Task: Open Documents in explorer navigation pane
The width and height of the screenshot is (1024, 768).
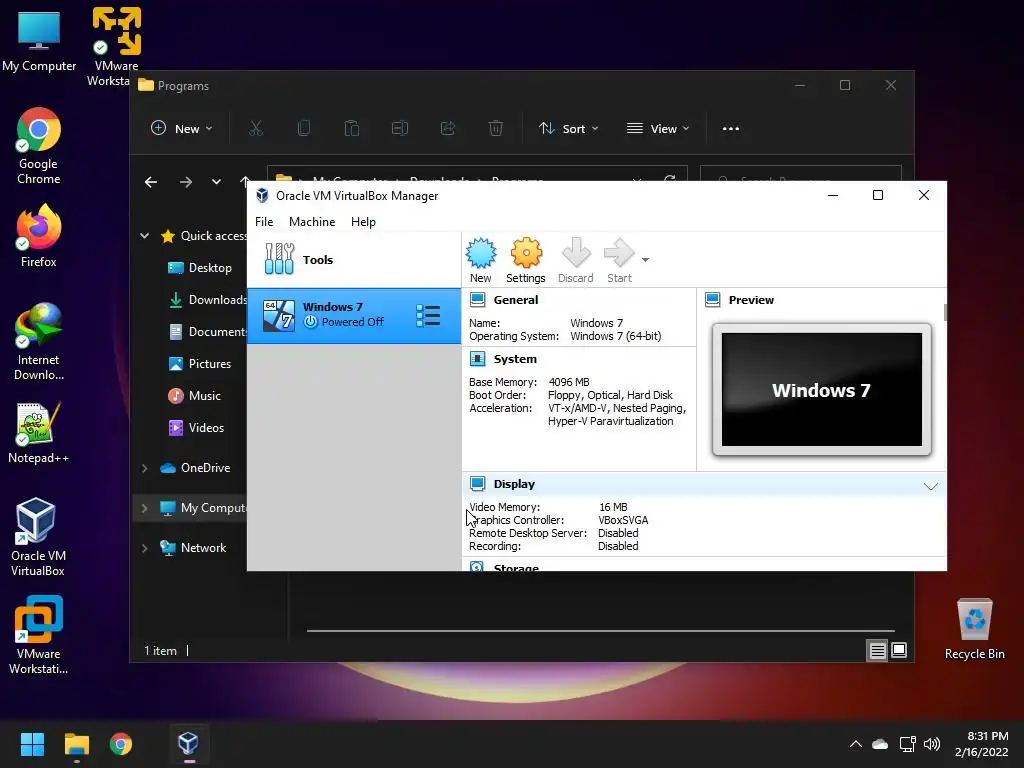Action: pyautogui.click(x=208, y=332)
